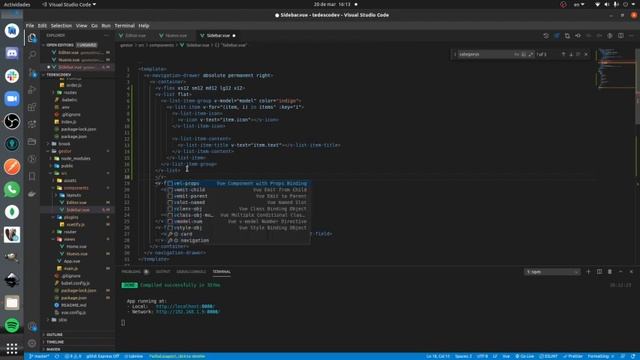Viewport: 640px width, 360px height.
Task: Open the Accounts icon in activity bar
Action: point(32,326)
